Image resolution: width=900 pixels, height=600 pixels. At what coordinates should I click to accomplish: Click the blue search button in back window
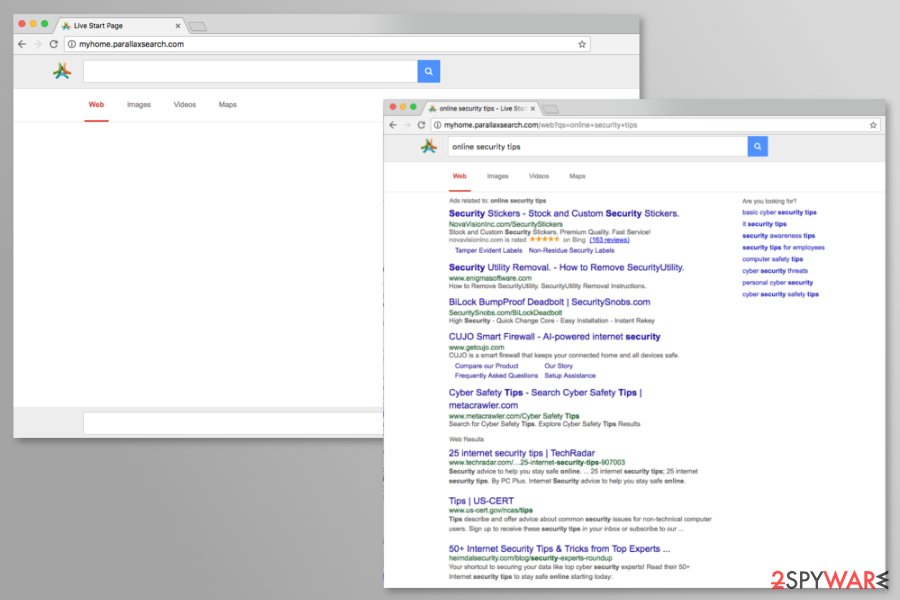[429, 71]
